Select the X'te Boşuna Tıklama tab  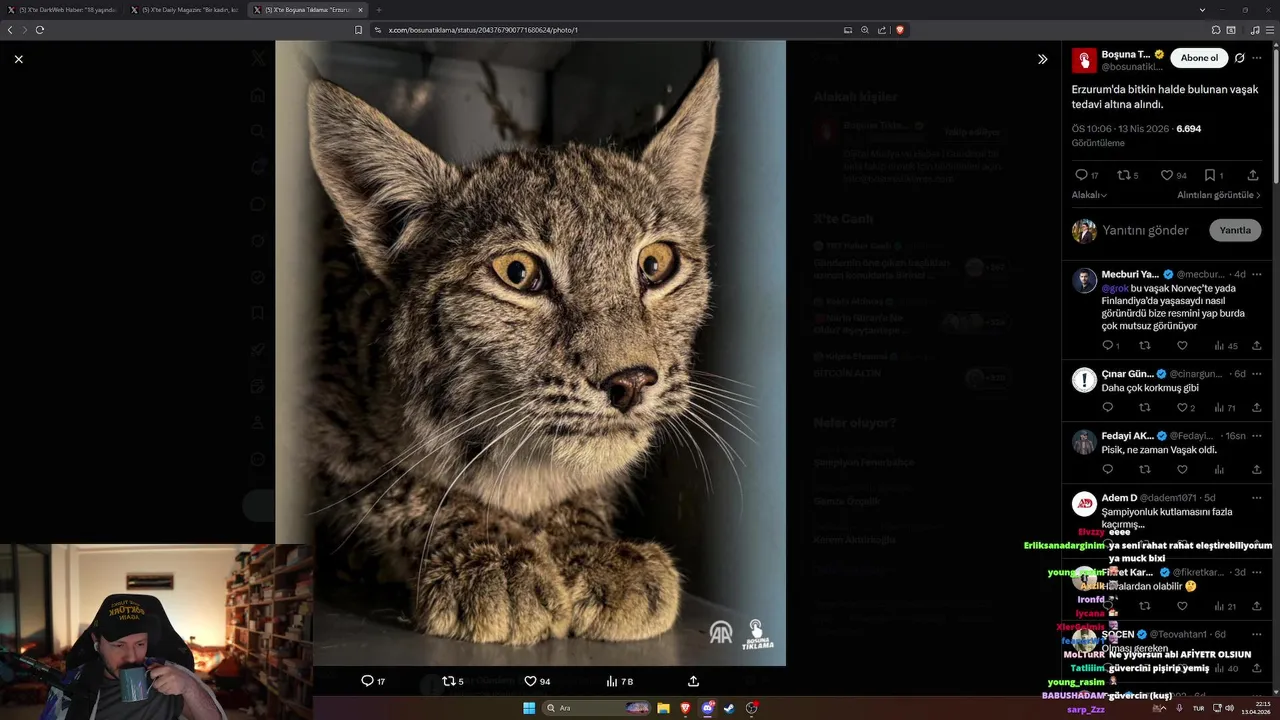tap(308, 10)
